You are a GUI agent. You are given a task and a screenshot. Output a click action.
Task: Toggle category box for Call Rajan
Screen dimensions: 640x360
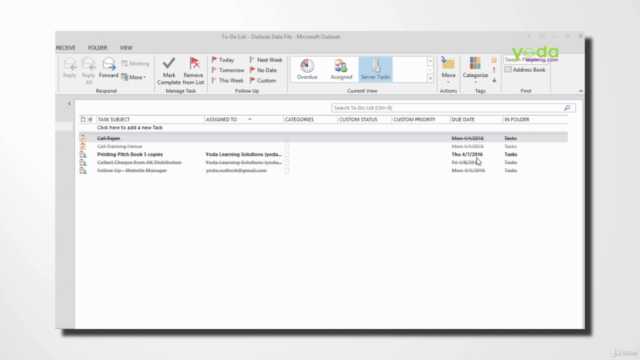(287, 138)
